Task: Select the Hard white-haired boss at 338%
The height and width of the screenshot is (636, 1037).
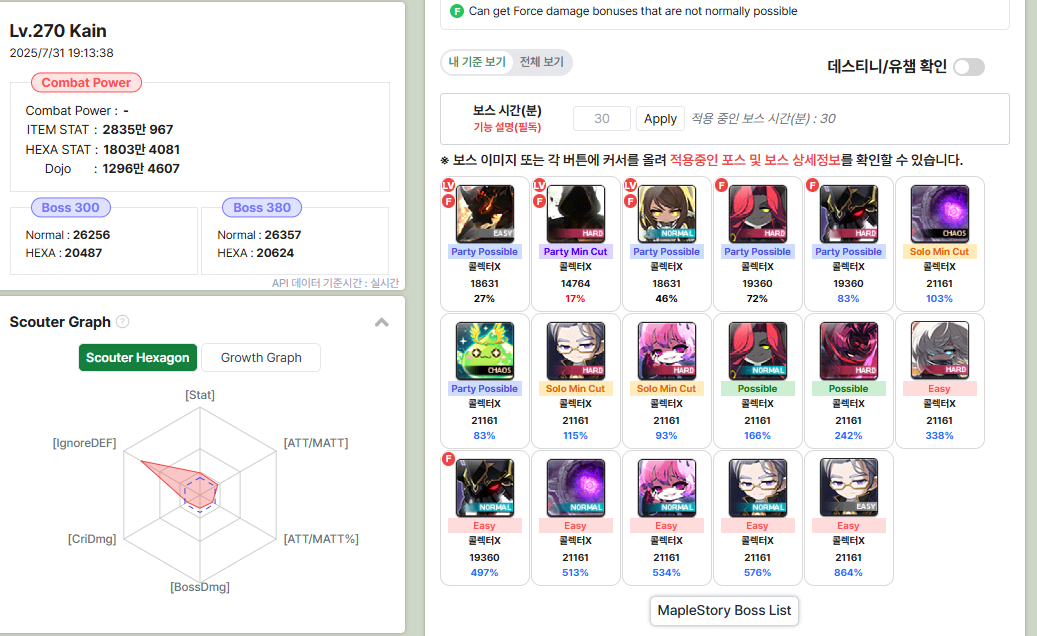Action: 940,350
